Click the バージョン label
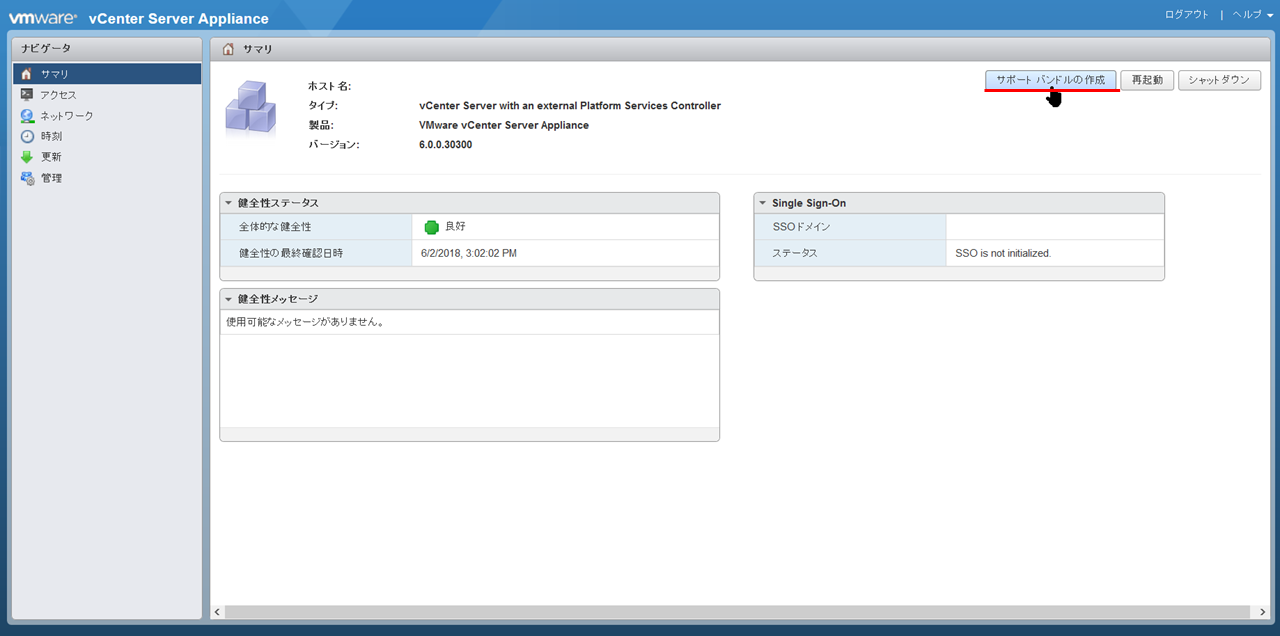 point(333,145)
